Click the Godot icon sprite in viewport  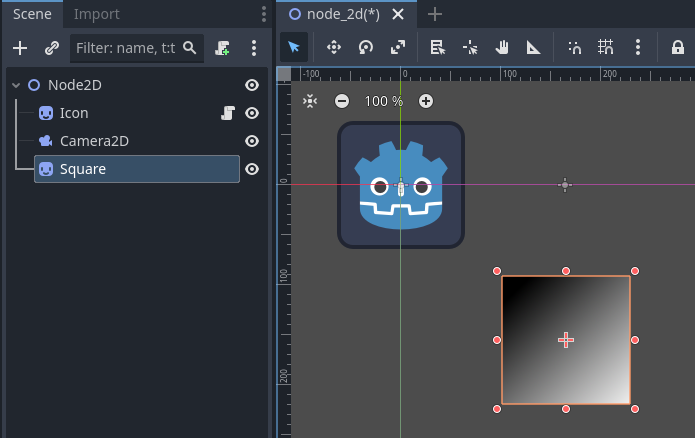pyautogui.click(x=401, y=185)
